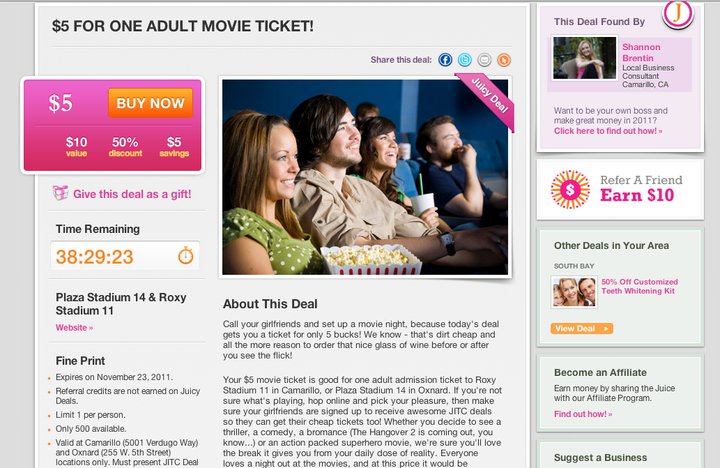Click the circular J logo badge

[678, 13]
